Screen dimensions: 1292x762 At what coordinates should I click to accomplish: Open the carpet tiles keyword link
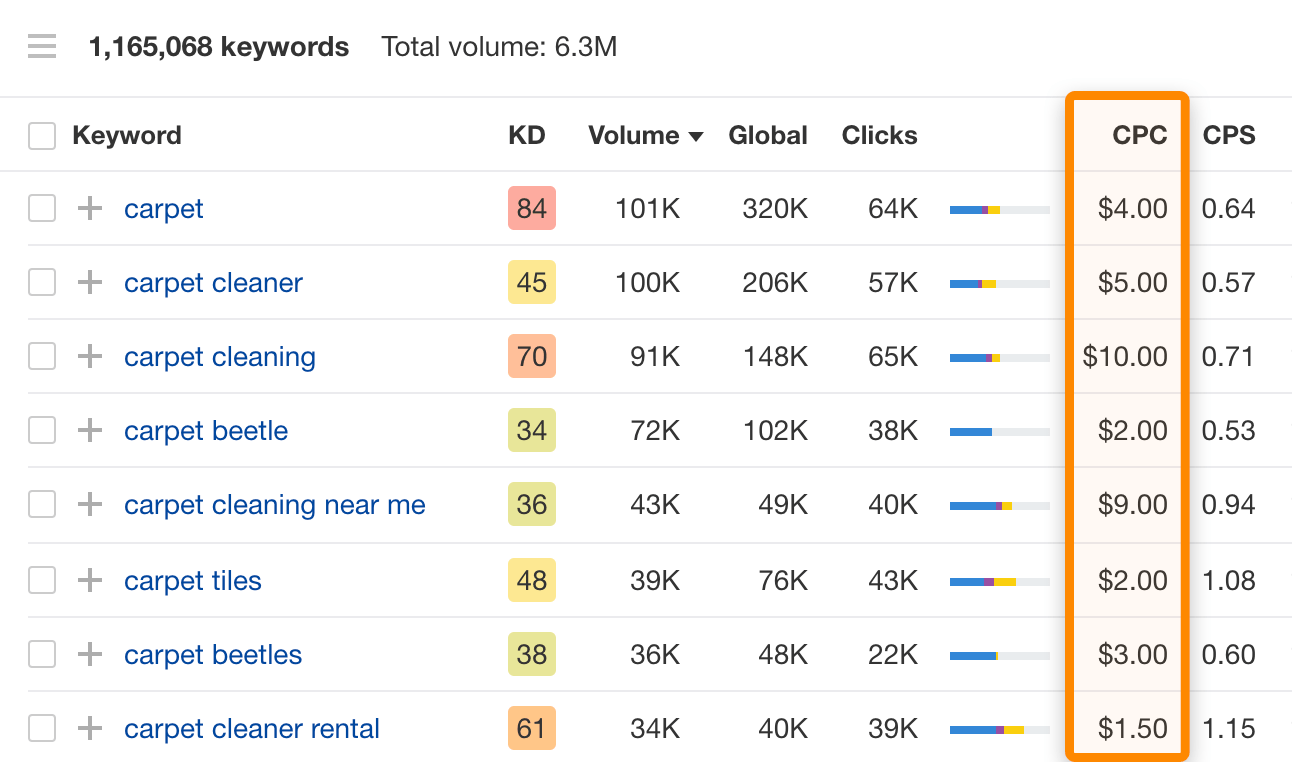[x=193, y=581]
